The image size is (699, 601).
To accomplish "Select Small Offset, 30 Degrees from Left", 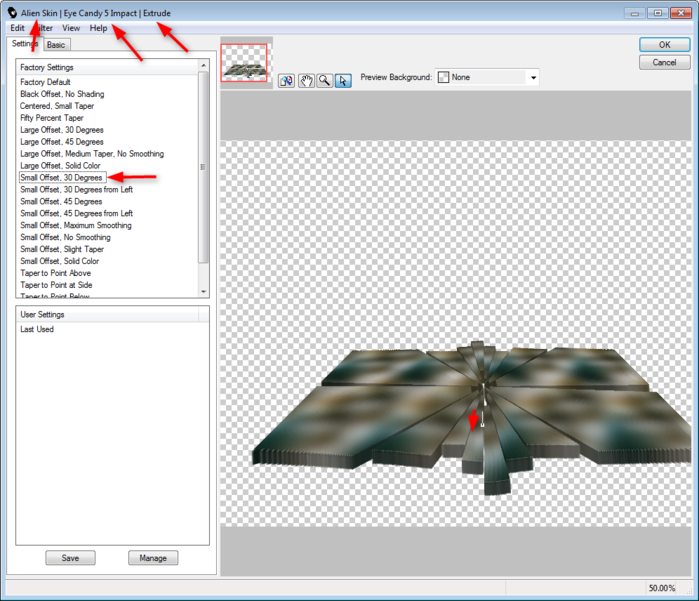I will click(76, 189).
